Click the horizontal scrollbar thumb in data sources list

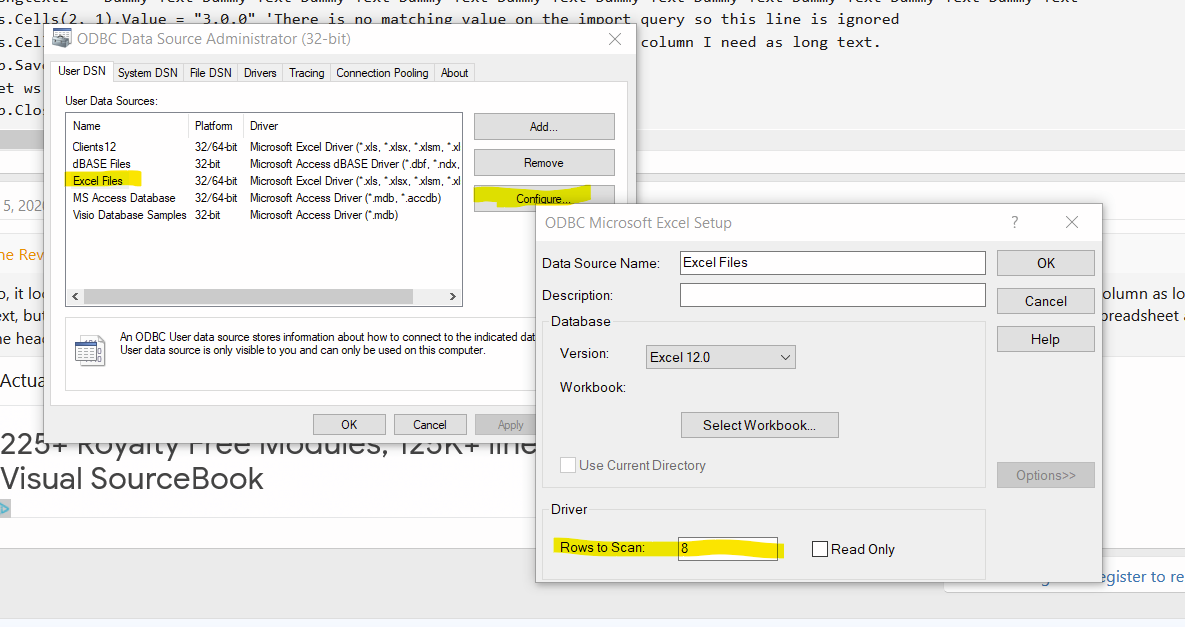coord(249,296)
